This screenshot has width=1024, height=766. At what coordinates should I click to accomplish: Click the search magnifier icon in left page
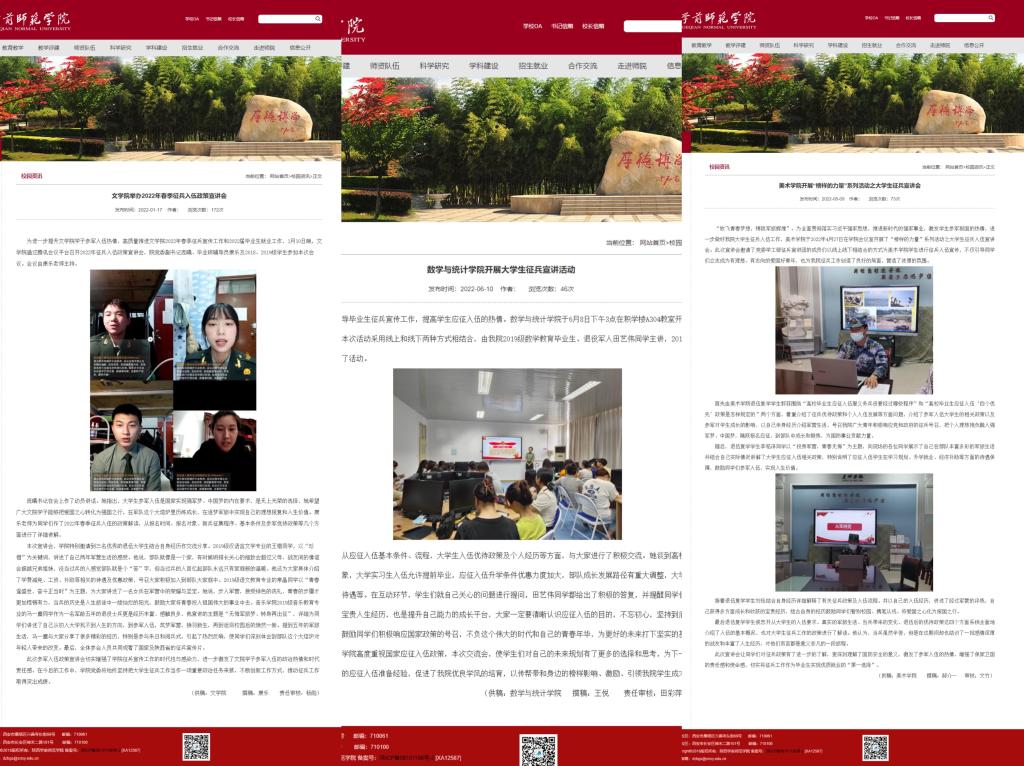pos(317,19)
